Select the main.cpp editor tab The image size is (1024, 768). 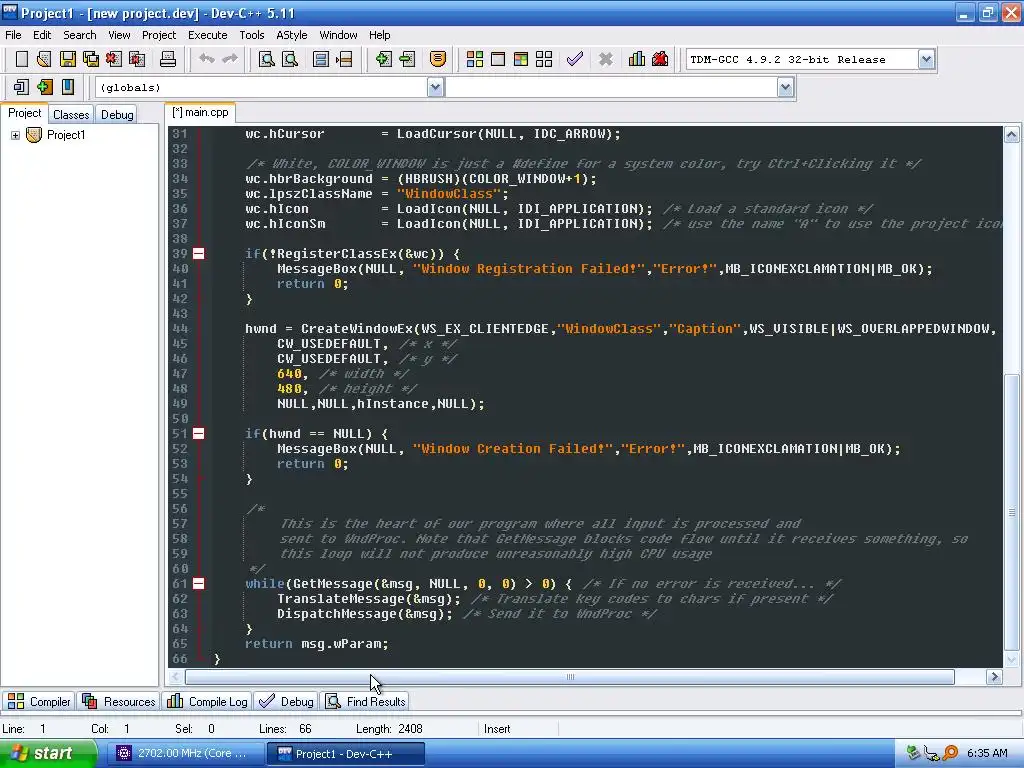coord(200,112)
